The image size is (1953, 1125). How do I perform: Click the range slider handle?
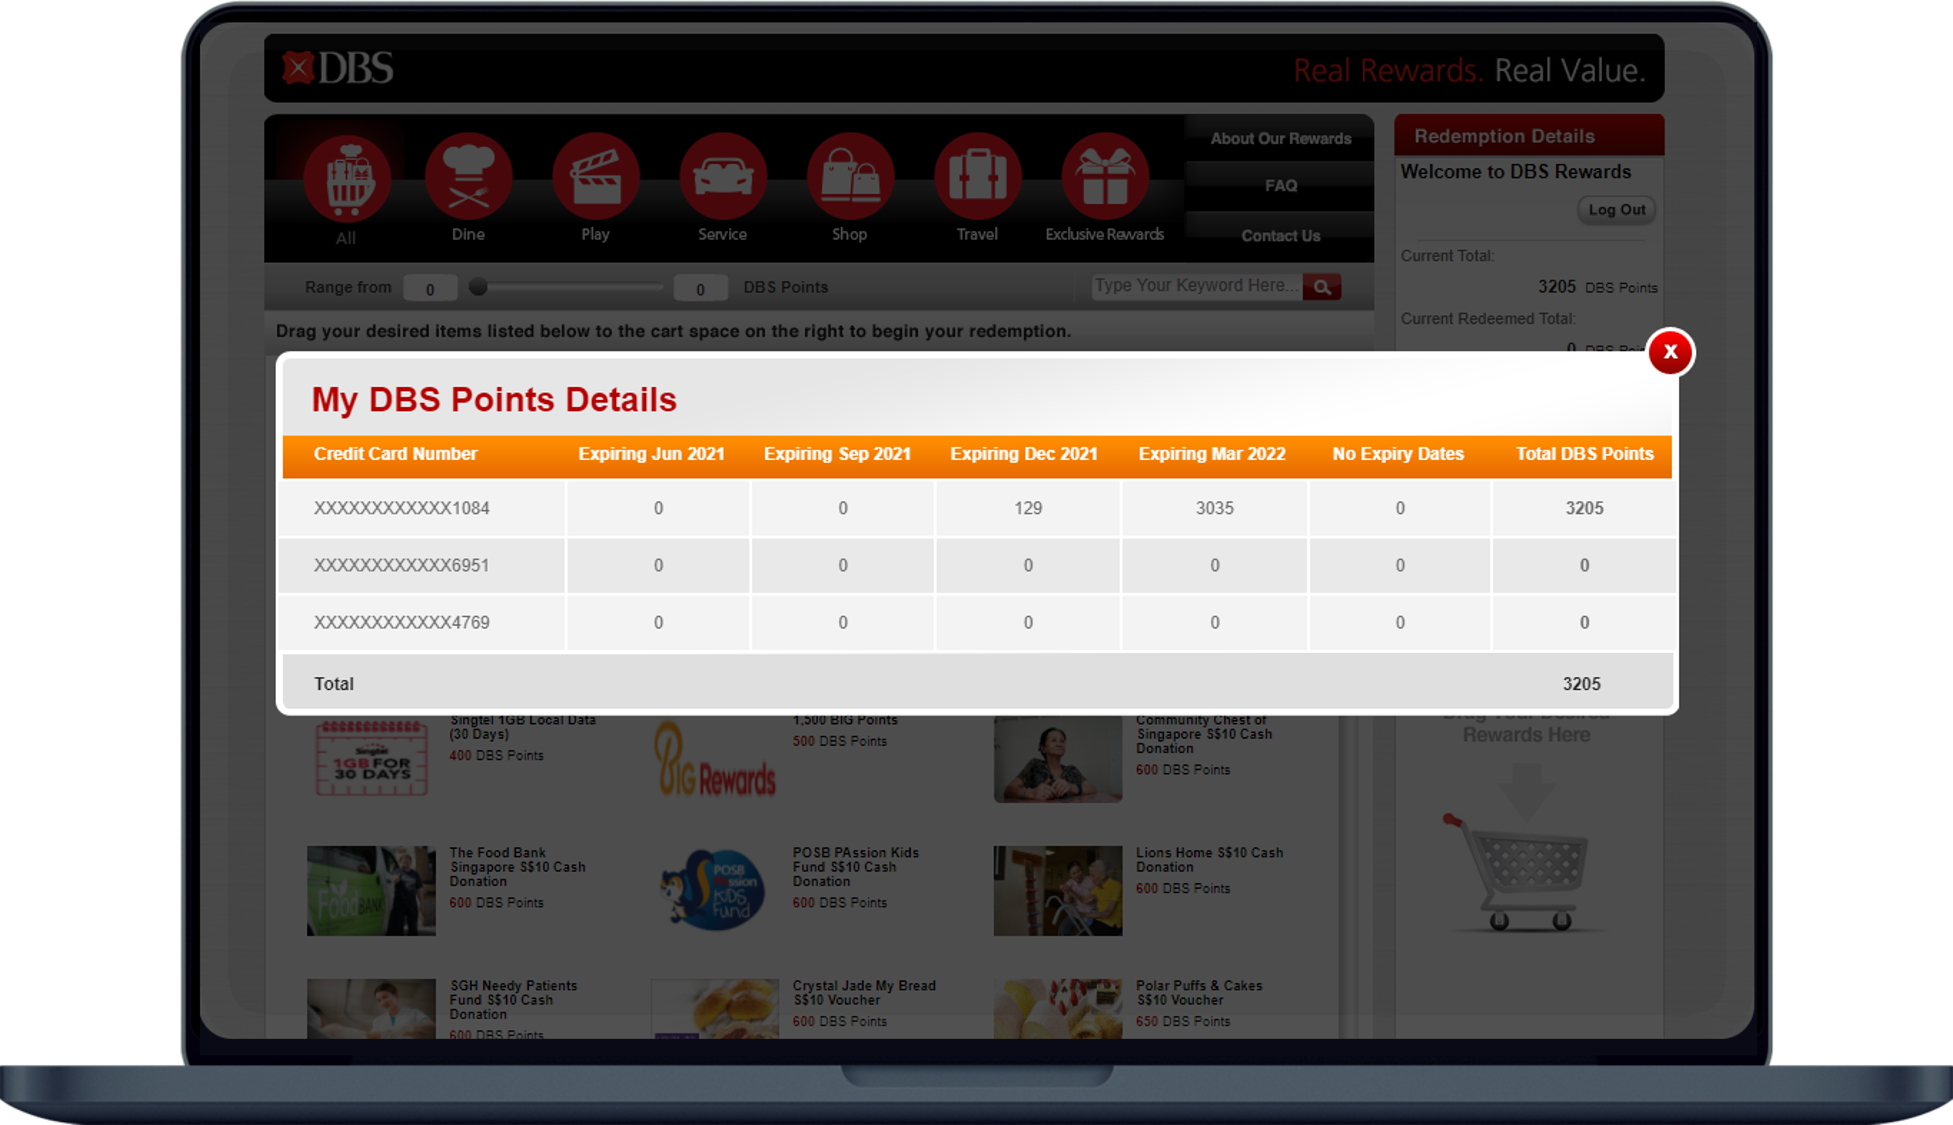pyautogui.click(x=479, y=287)
